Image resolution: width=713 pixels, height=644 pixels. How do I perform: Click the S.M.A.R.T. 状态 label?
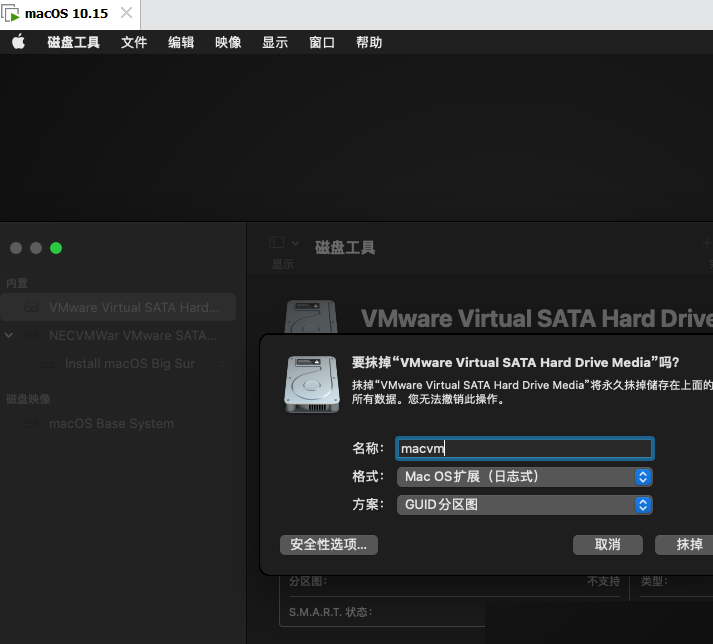tap(331, 612)
